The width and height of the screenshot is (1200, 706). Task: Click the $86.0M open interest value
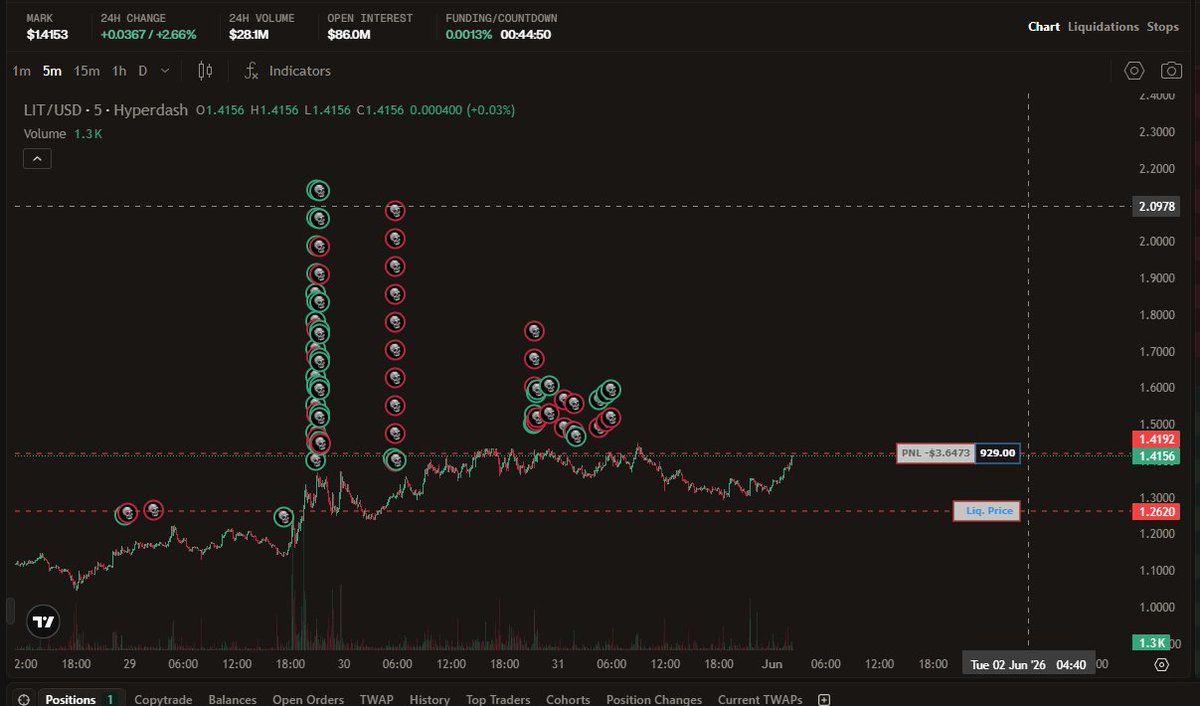tap(349, 35)
